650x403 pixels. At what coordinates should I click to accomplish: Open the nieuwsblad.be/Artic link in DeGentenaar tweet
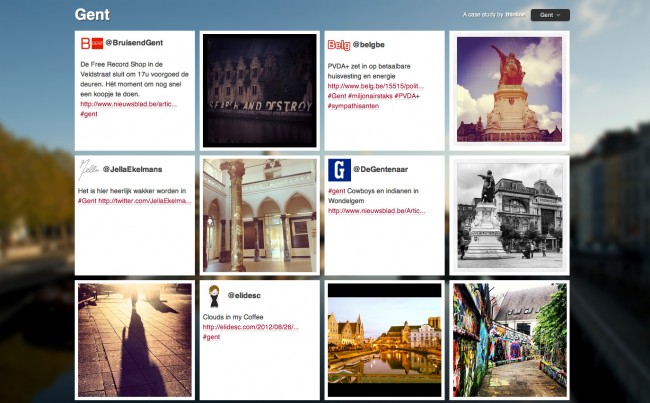point(376,211)
